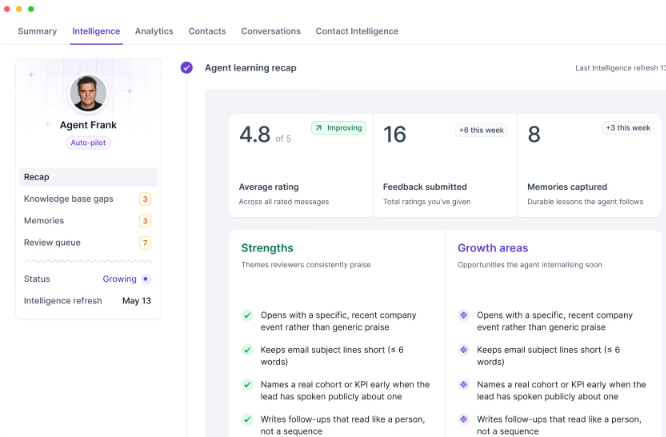
Task: Click purple icon for Growth 'Opens with a specific'
Action: click(463, 315)
